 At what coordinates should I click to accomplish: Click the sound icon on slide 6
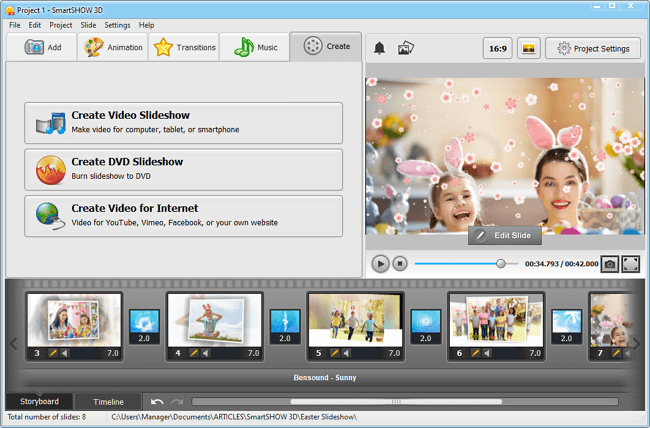(487, 353)
